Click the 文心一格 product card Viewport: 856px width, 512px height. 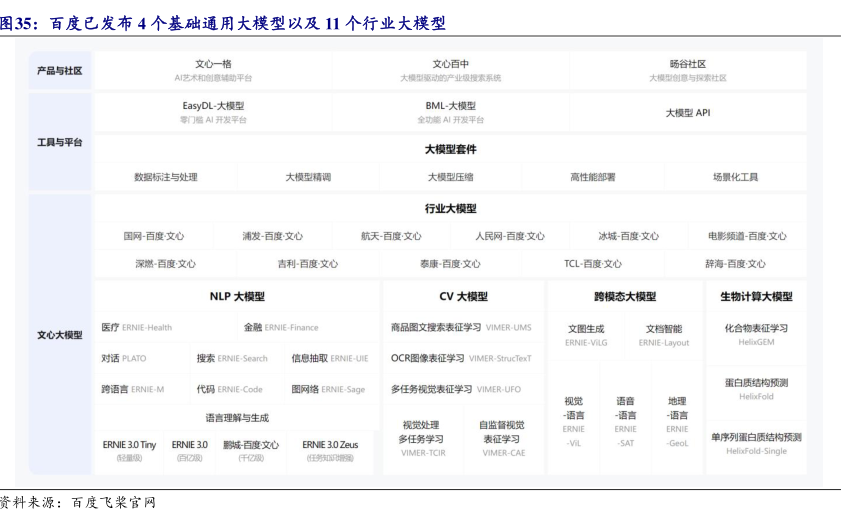tap(213, 70)
